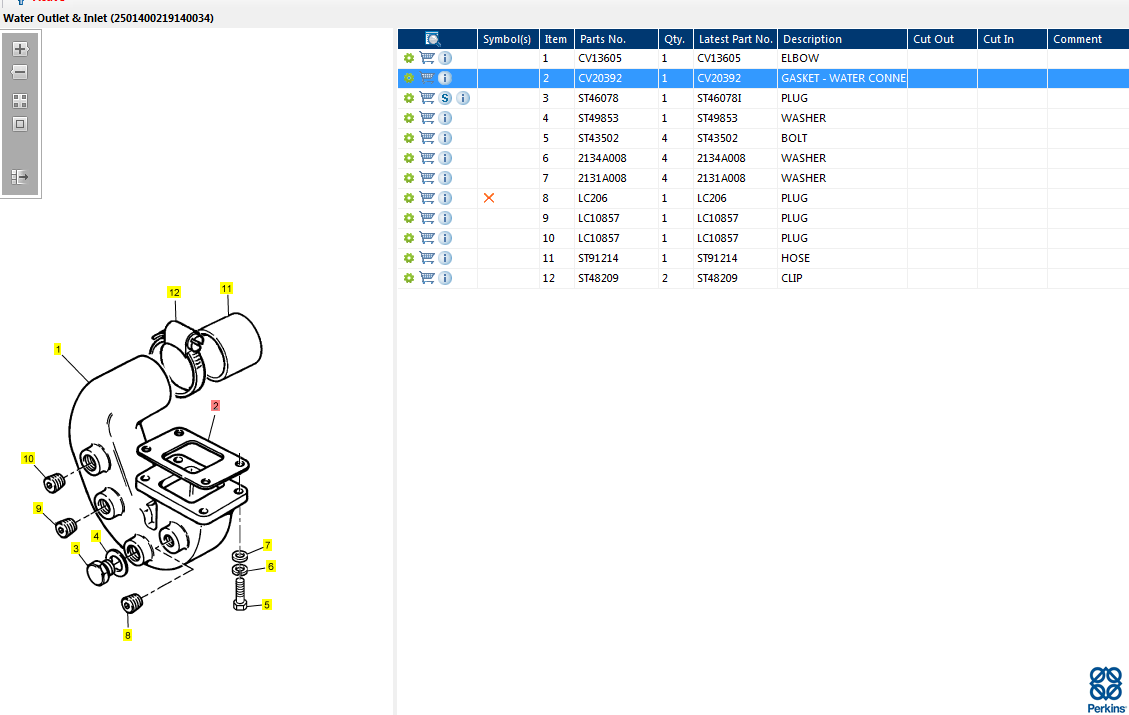
Task: Click the single square fit-view icon
Action: [x=20, y=124]
